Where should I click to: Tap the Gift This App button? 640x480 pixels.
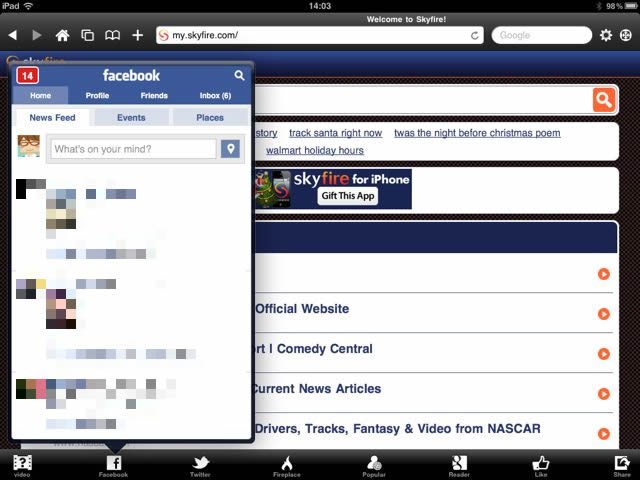tap(348, 196)
